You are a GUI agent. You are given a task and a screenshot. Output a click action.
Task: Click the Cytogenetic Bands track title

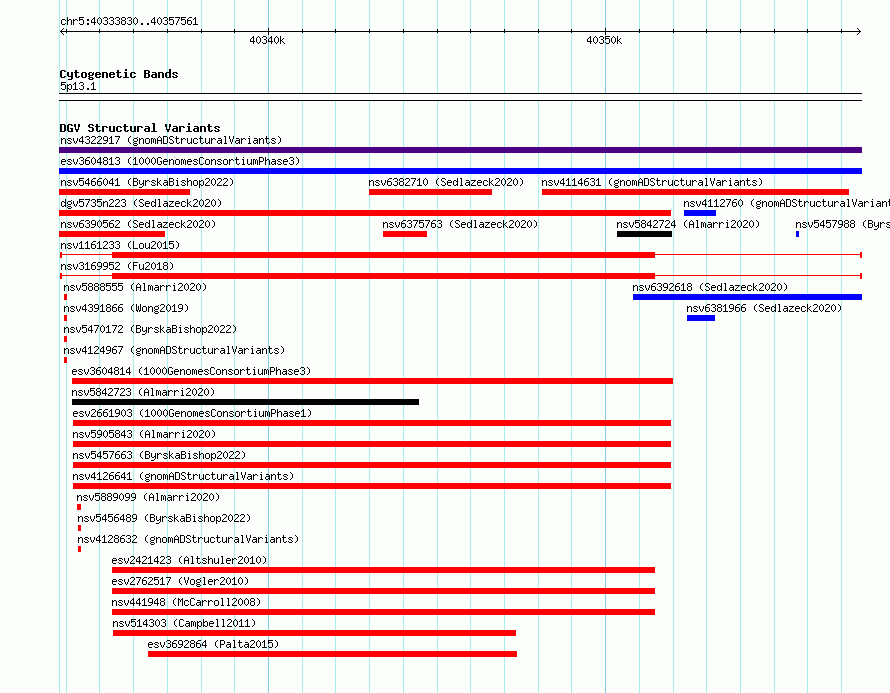(119, 74)
